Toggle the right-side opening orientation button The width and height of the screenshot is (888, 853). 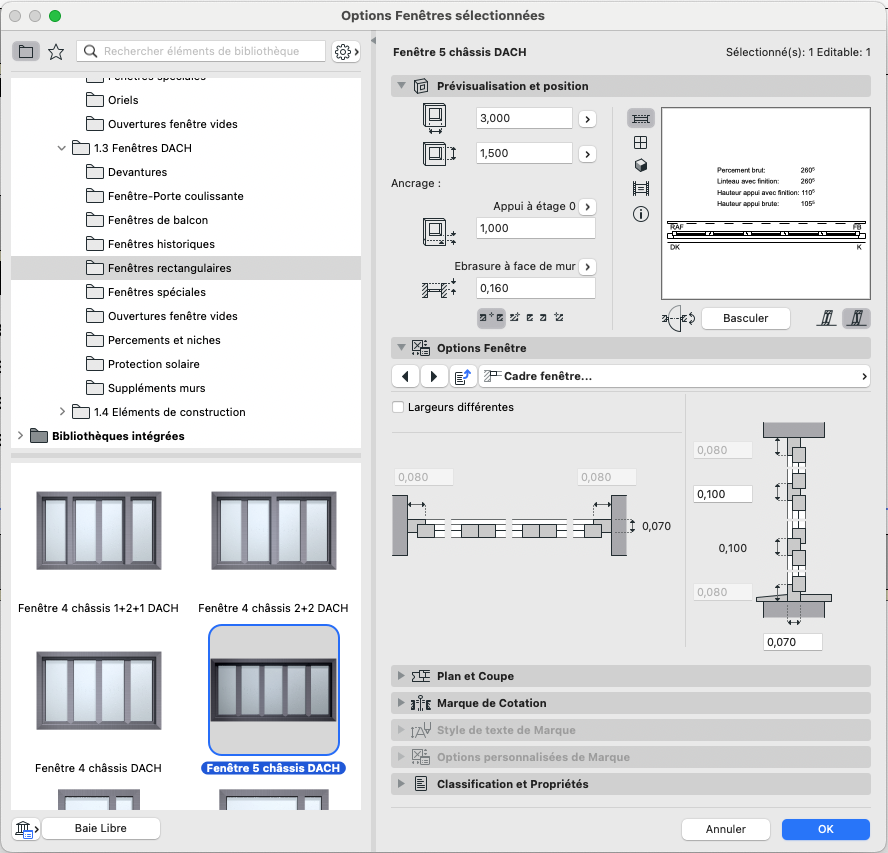(856, 318)
